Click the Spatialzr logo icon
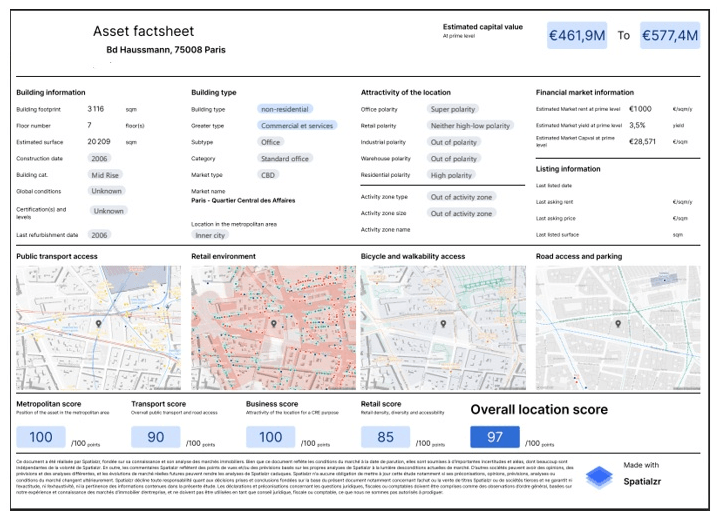 click(x=598, y=476)
